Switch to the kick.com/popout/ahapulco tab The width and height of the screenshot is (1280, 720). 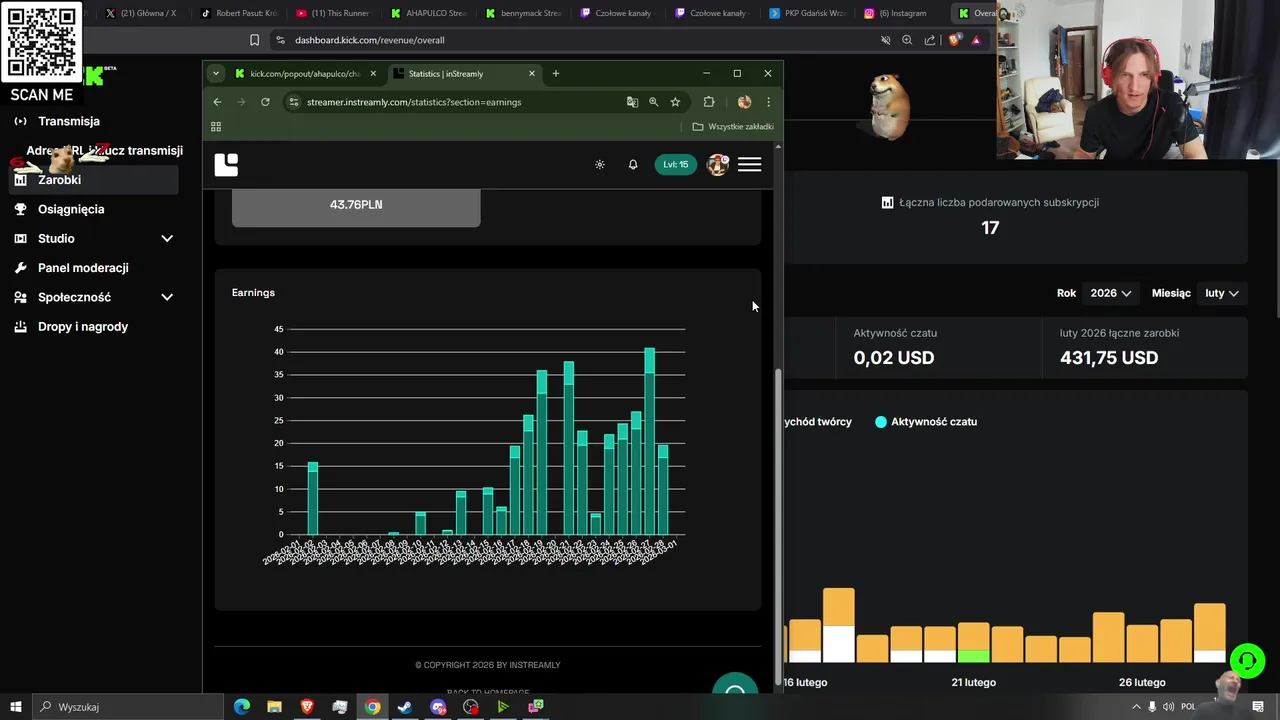(305, 74)
